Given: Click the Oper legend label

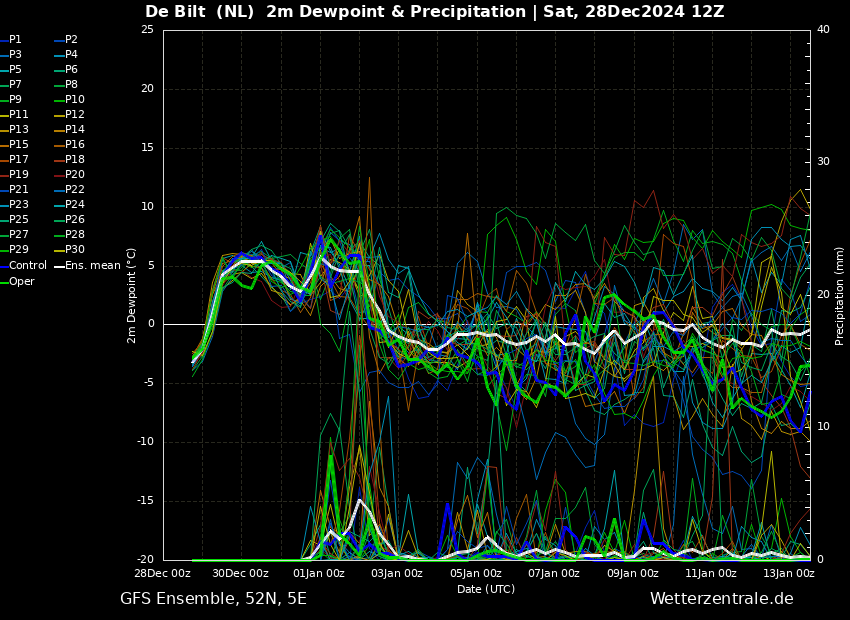Looking at the screenshot, I should pyautogui.click(x=22, y=282).
